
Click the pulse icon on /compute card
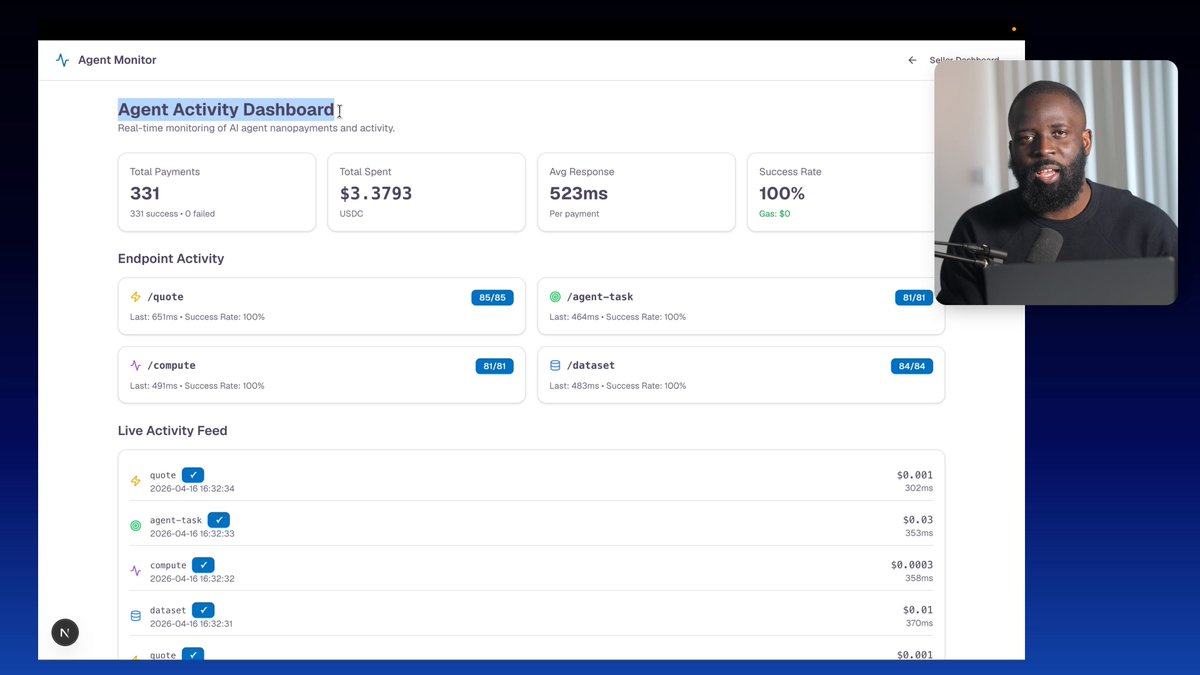pos(136,366)
